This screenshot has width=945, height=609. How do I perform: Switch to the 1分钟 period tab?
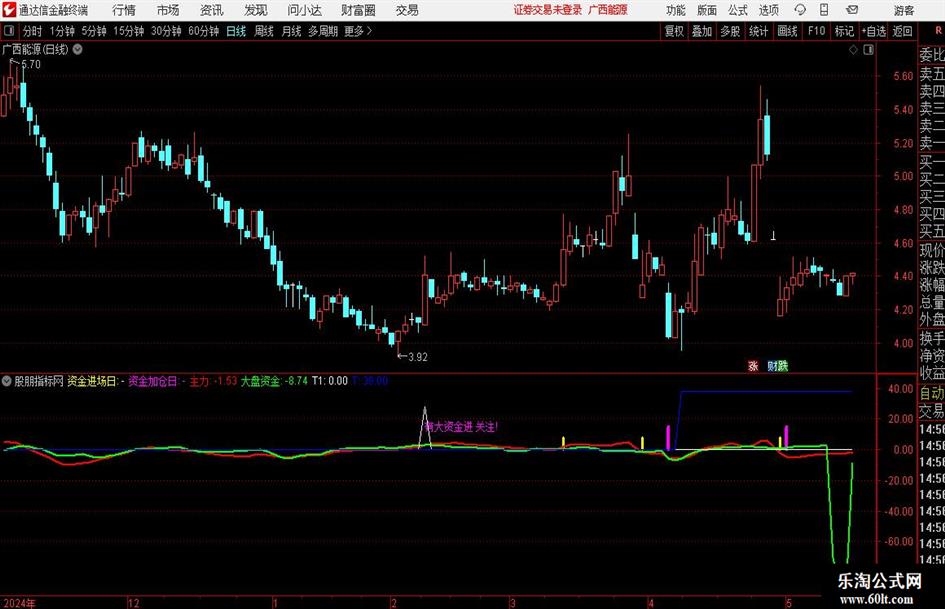point(61,31)
